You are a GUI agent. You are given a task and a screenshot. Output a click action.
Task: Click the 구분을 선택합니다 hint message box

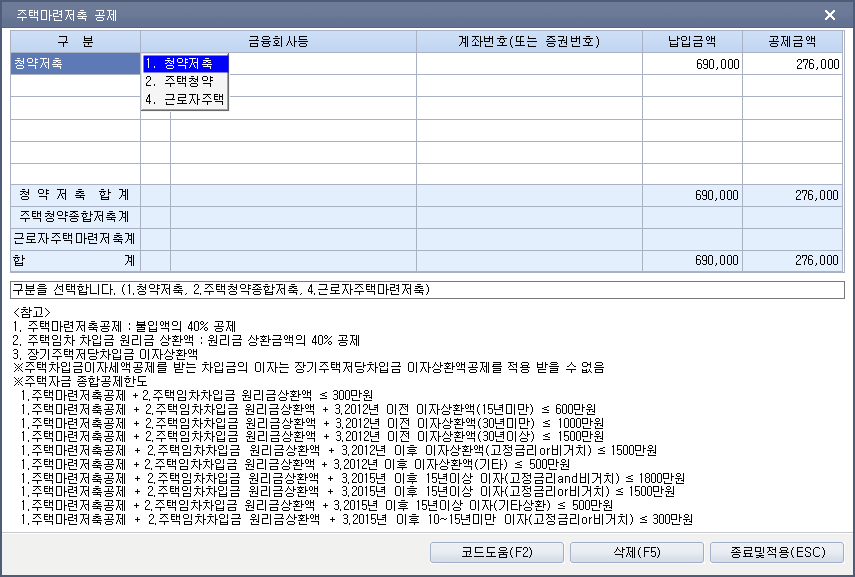click(x=427, y=290)
